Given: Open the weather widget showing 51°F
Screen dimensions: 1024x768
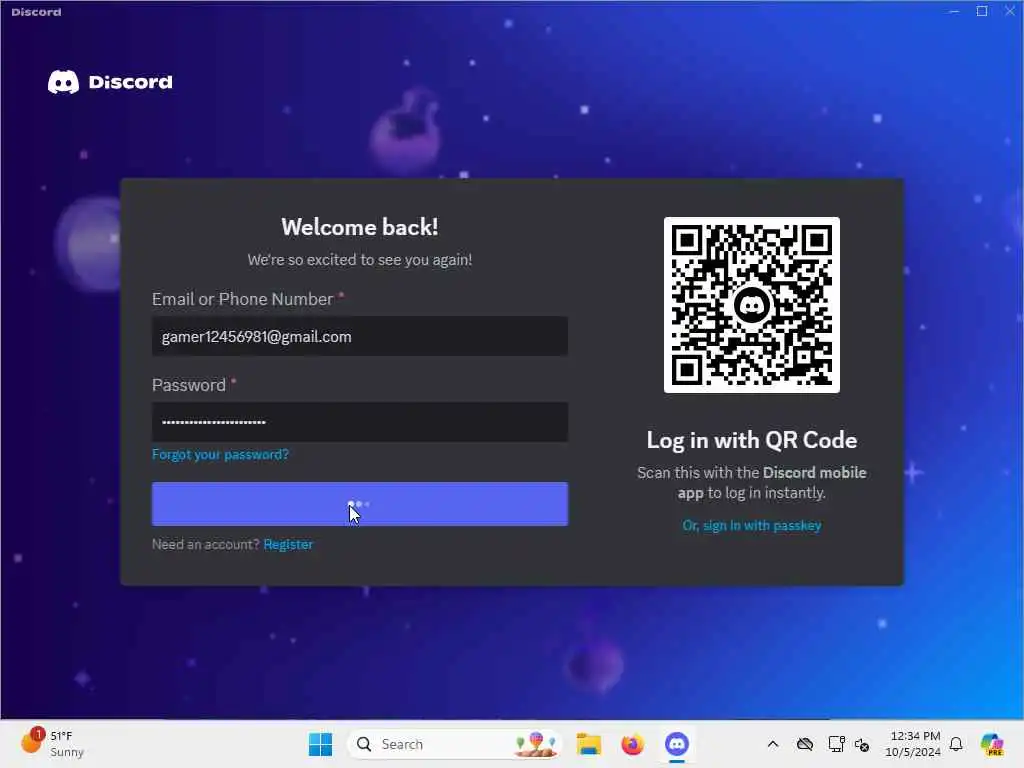Looking at the screenshot, I should (52, 744).
